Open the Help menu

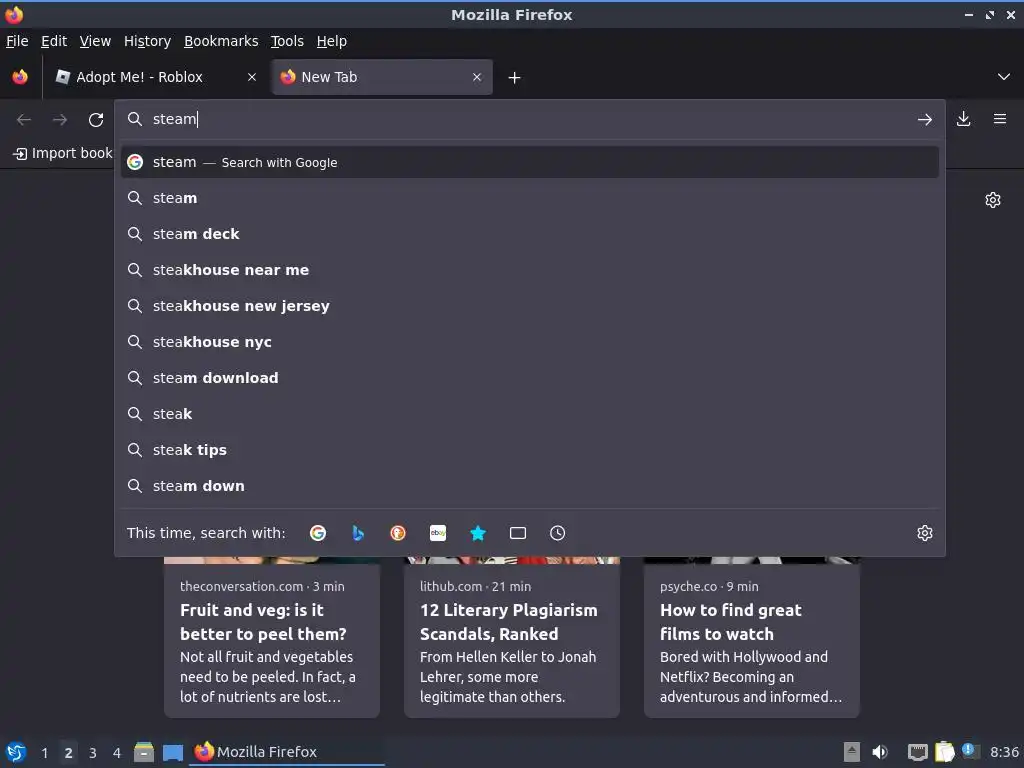click(332, 41)
